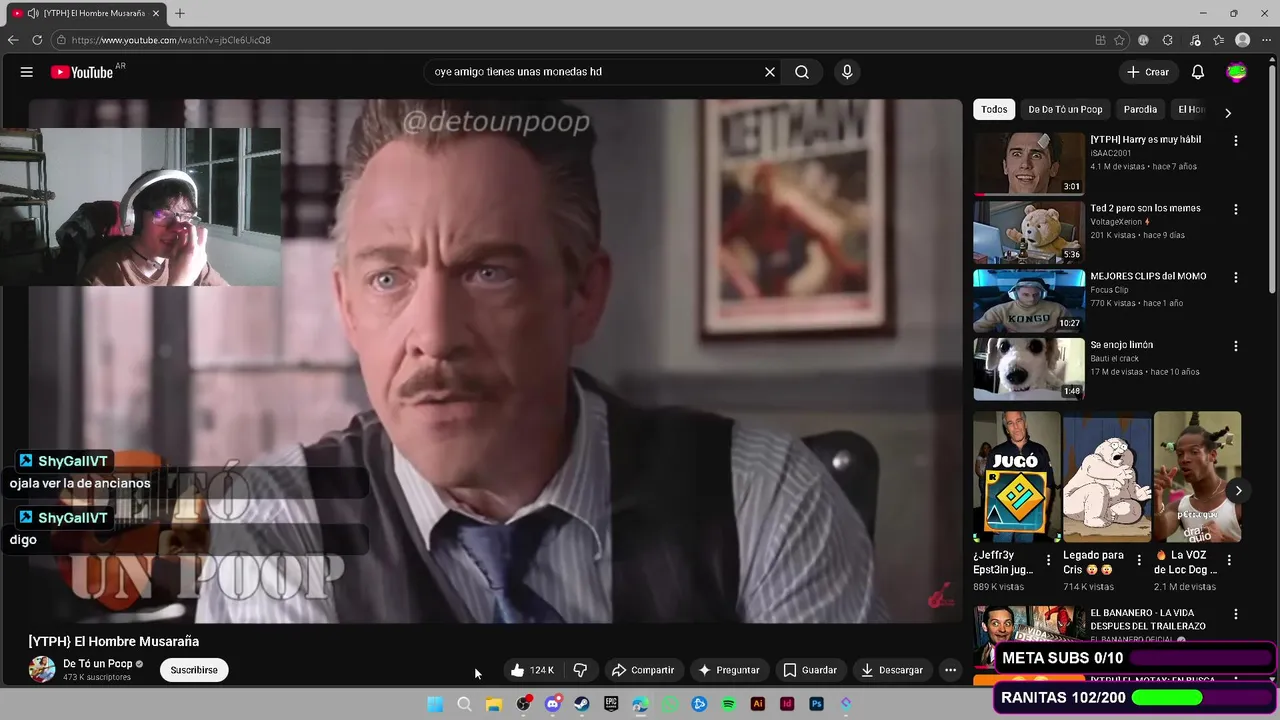
Task: Open a new browser tab
Action: coord(180,13)
